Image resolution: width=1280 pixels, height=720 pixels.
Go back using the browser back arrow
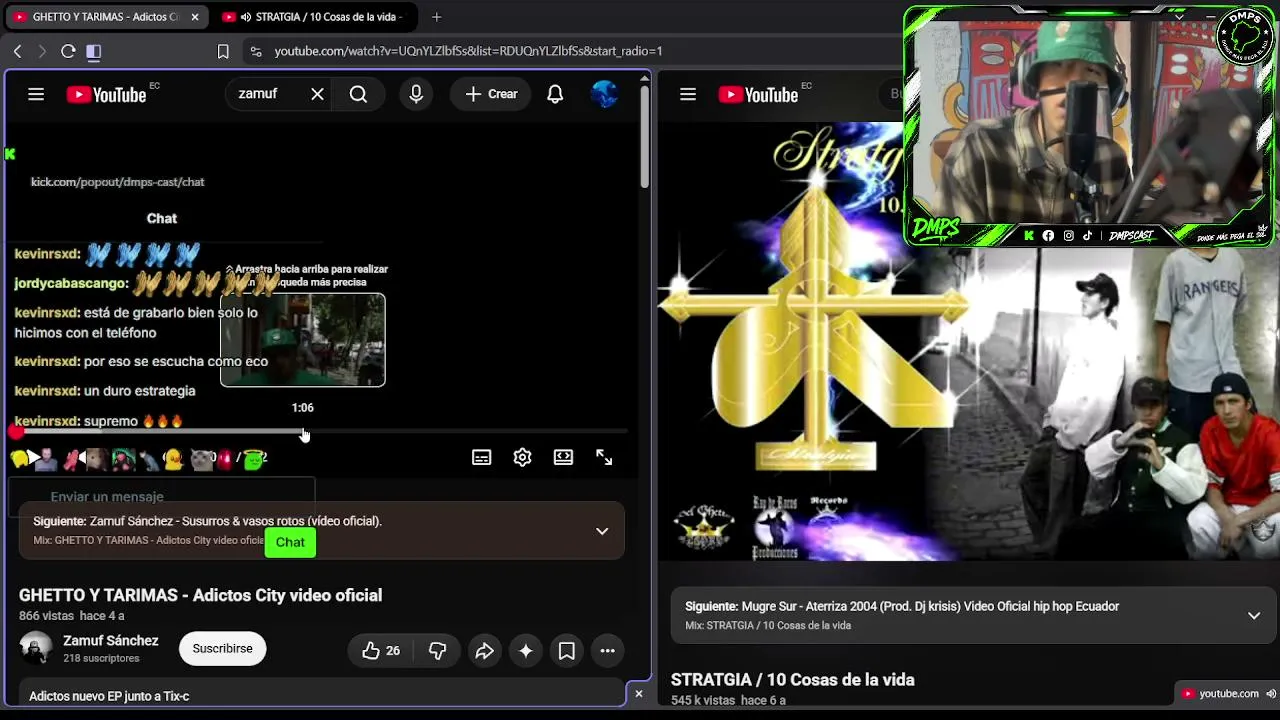click(18, 51)
